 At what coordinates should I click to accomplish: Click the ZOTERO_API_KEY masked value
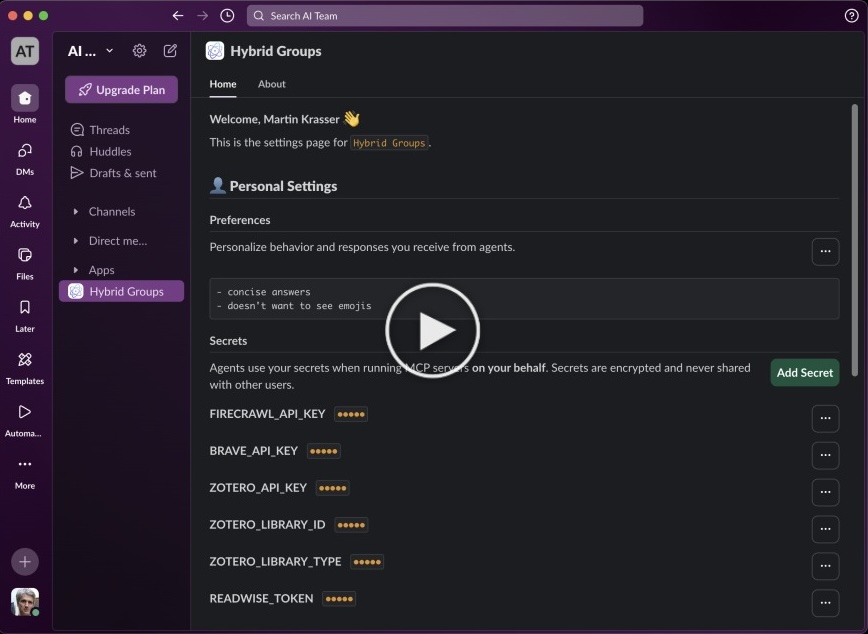click(333, 488)
